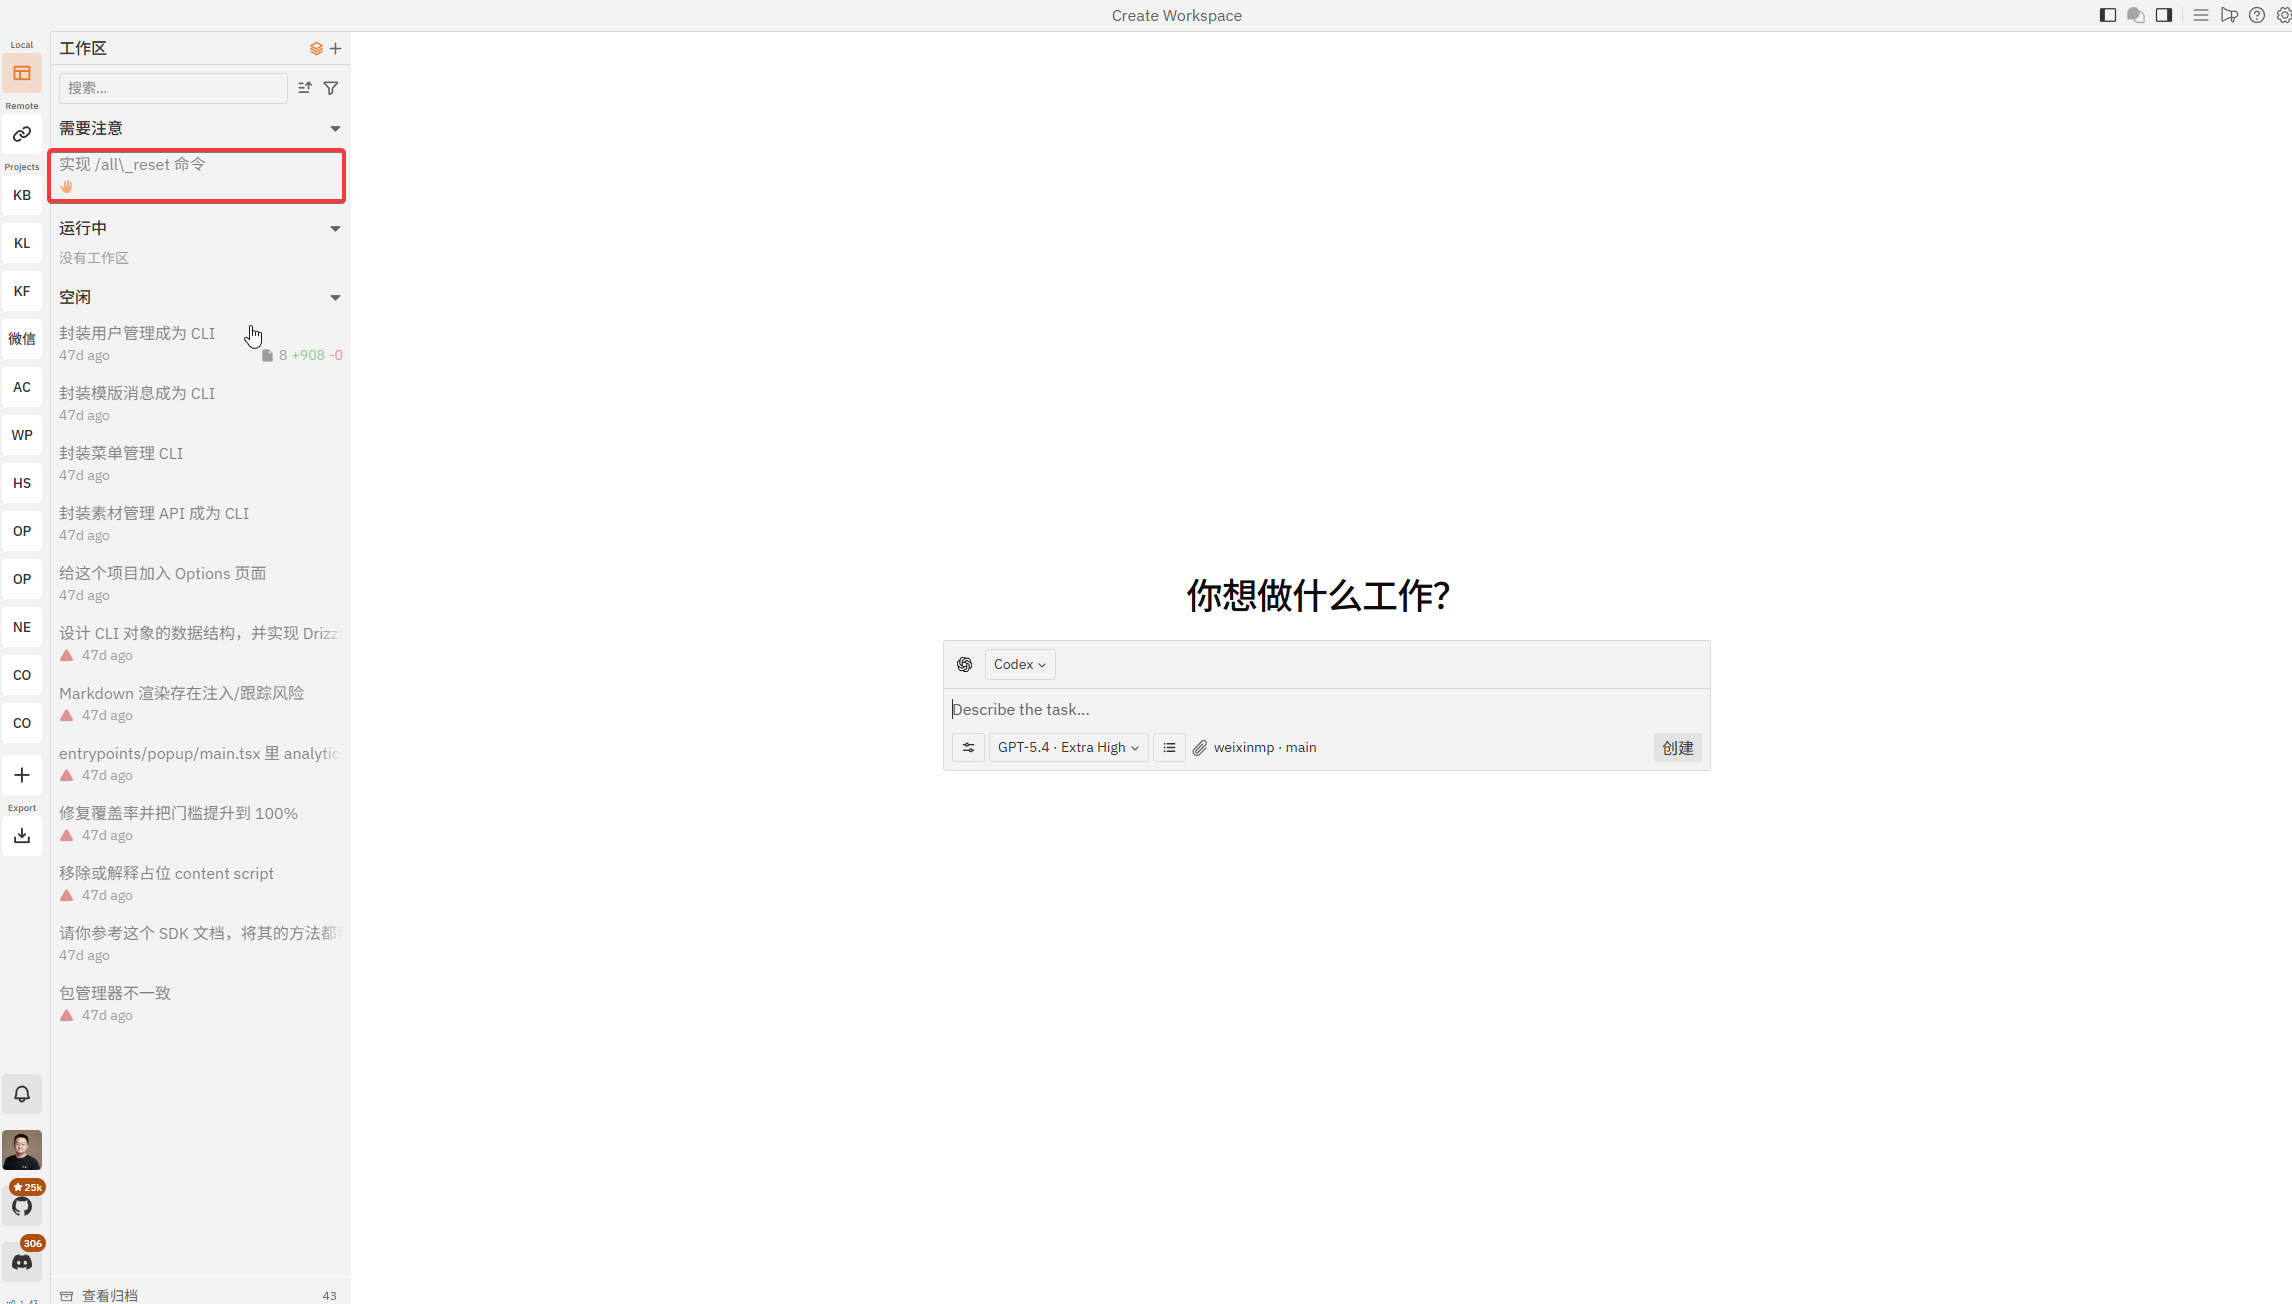The image size is (2292, 1304).
Task: Add new workspace with plus icon
Action: coord(336,48)
